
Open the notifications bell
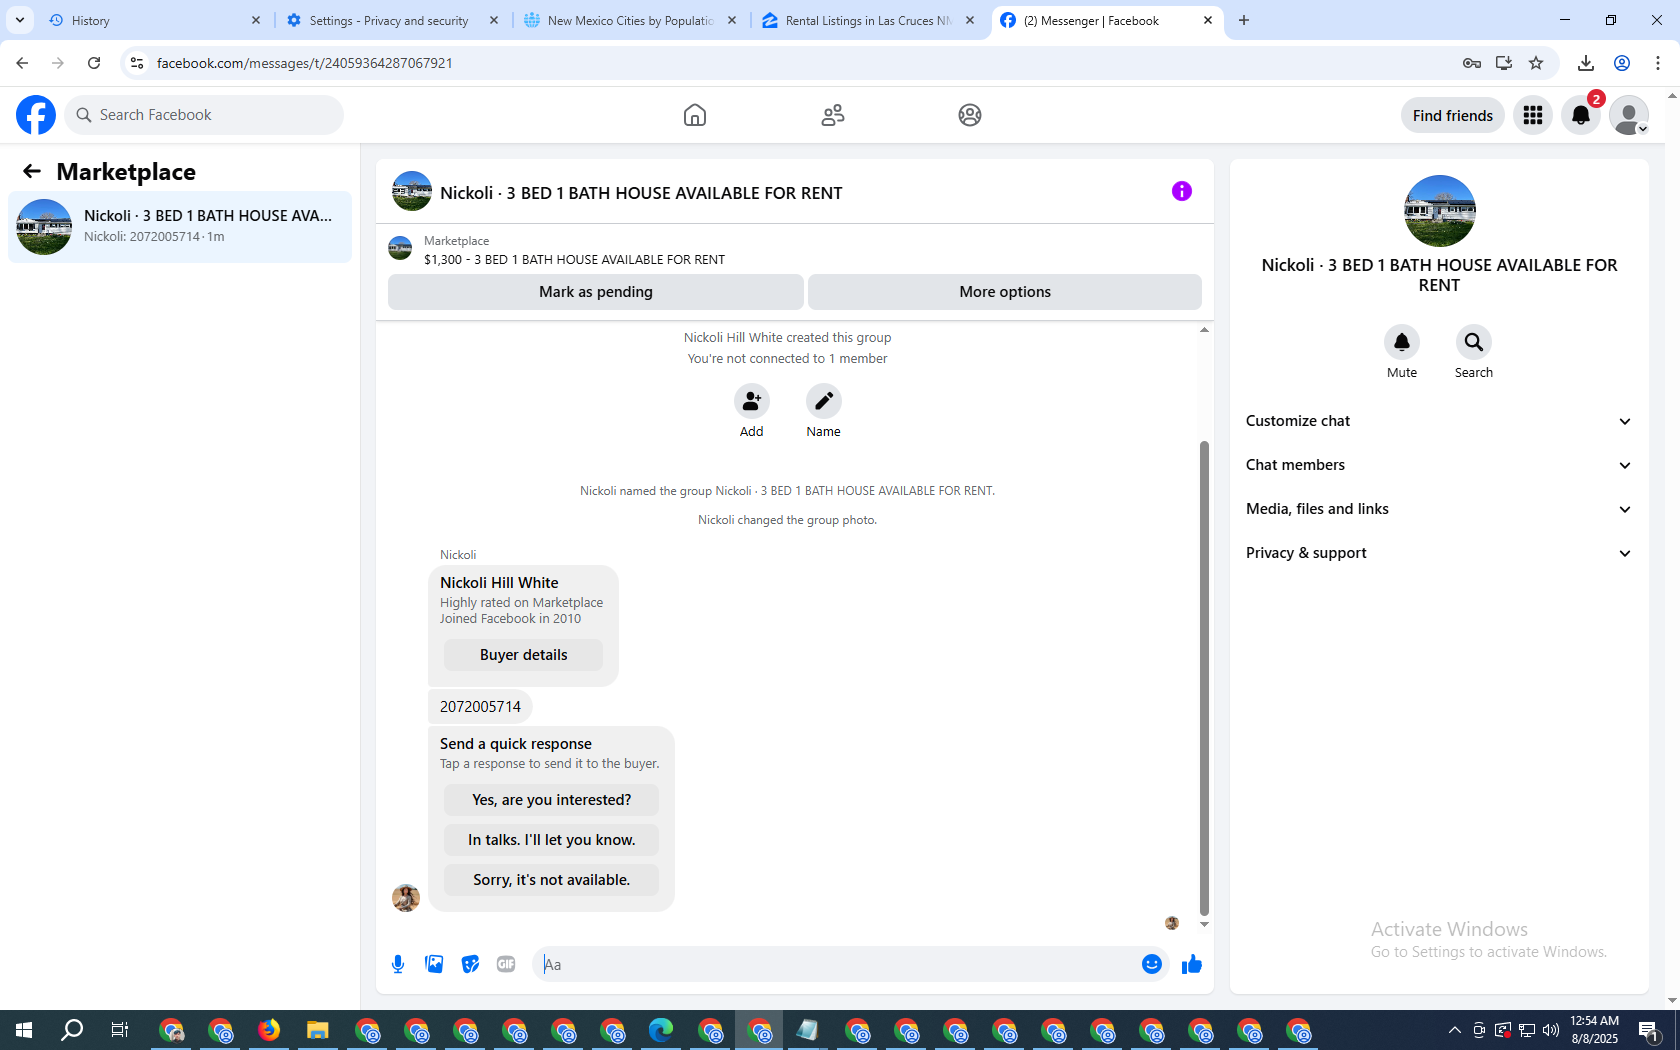1581,115
